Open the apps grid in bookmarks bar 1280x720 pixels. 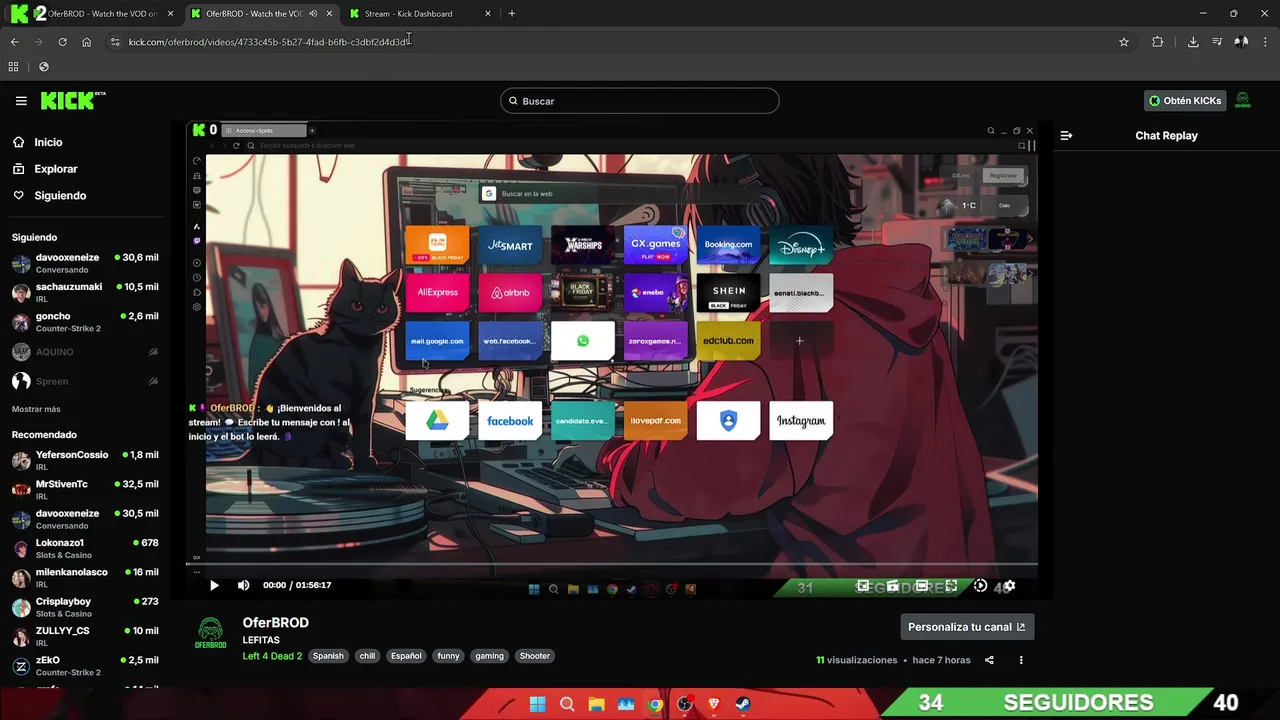pos(13,67)
